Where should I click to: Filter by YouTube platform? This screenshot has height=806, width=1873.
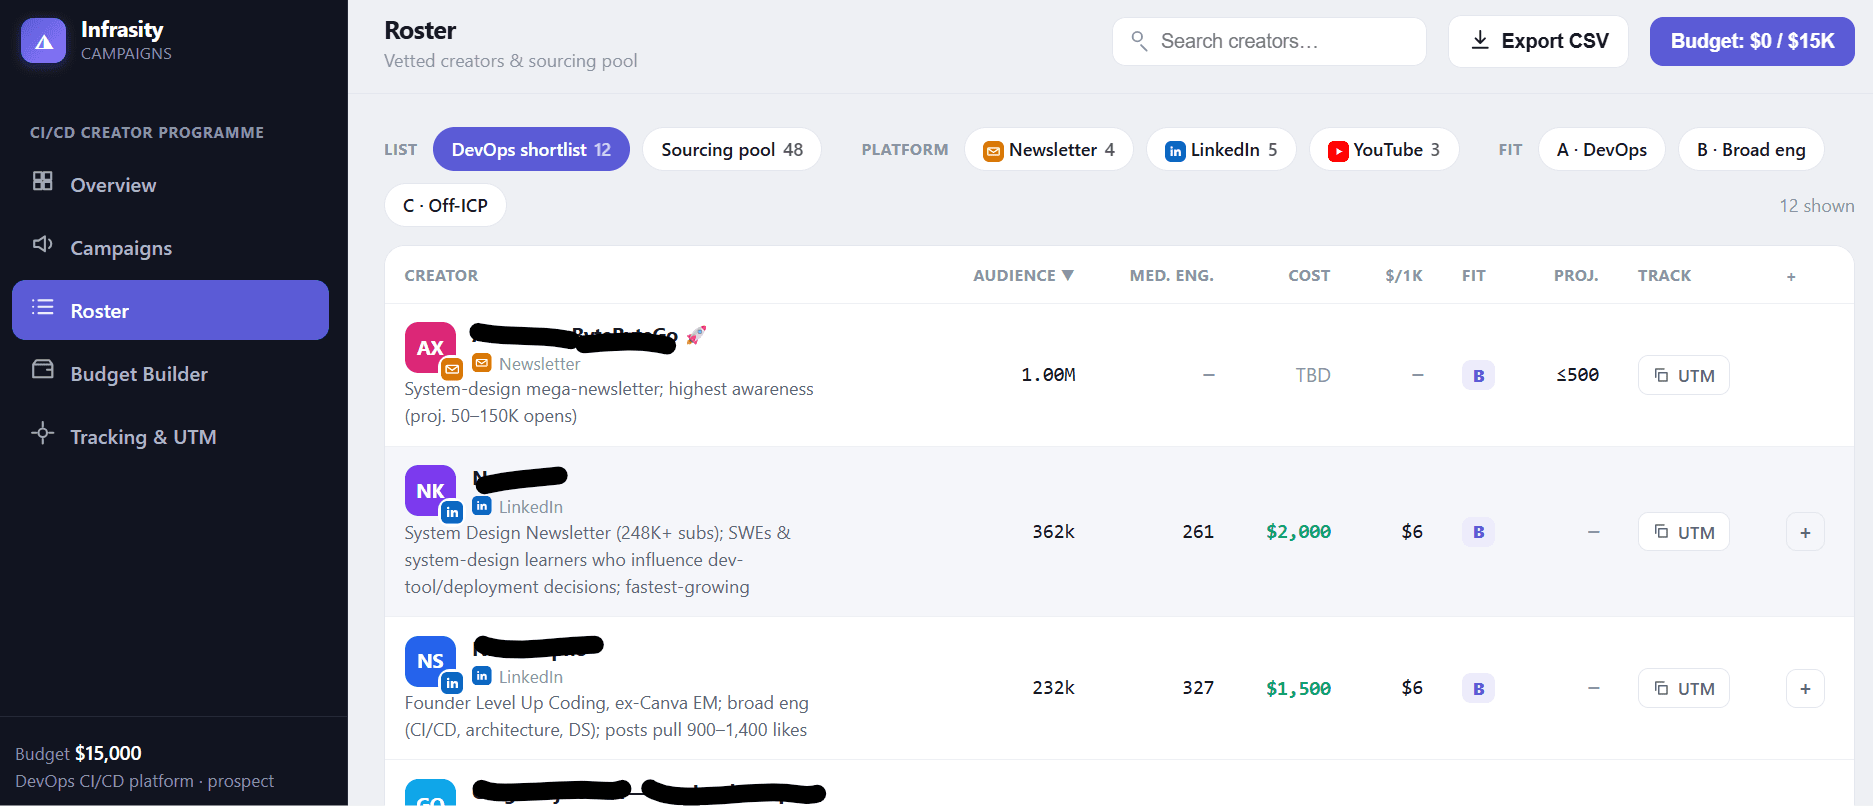point(1384,149)
